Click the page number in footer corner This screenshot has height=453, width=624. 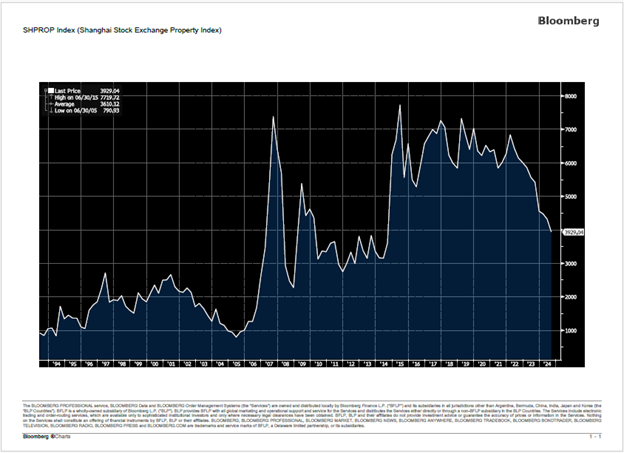click(595, 437)
